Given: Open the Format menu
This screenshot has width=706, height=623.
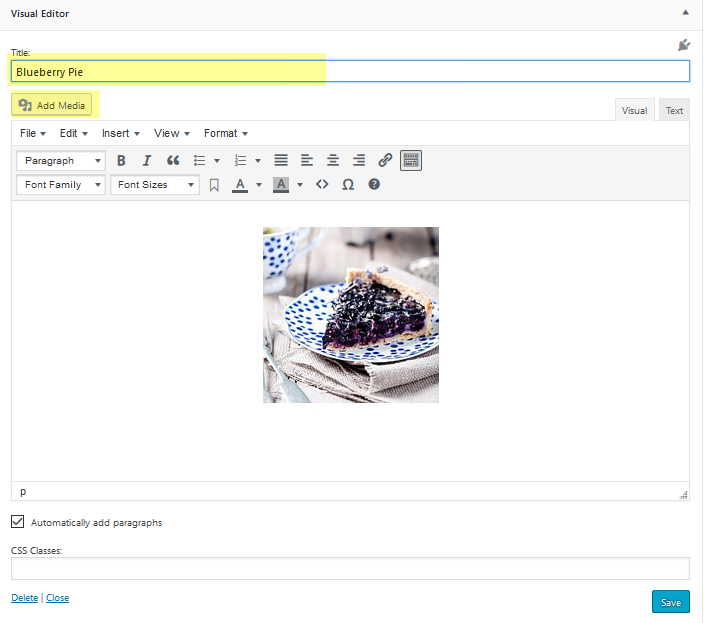Looking at the screenshot, I should 226,133.
